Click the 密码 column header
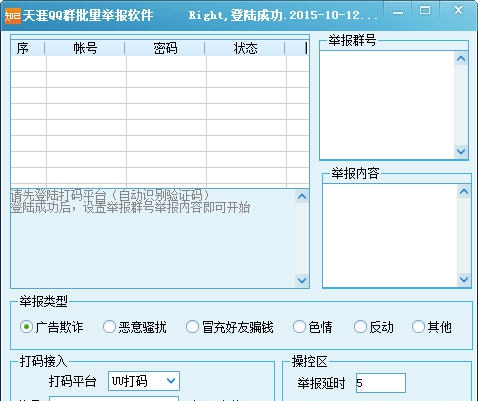Image resolution: width=478 pixels, height=401 pixels. point(165,48)
